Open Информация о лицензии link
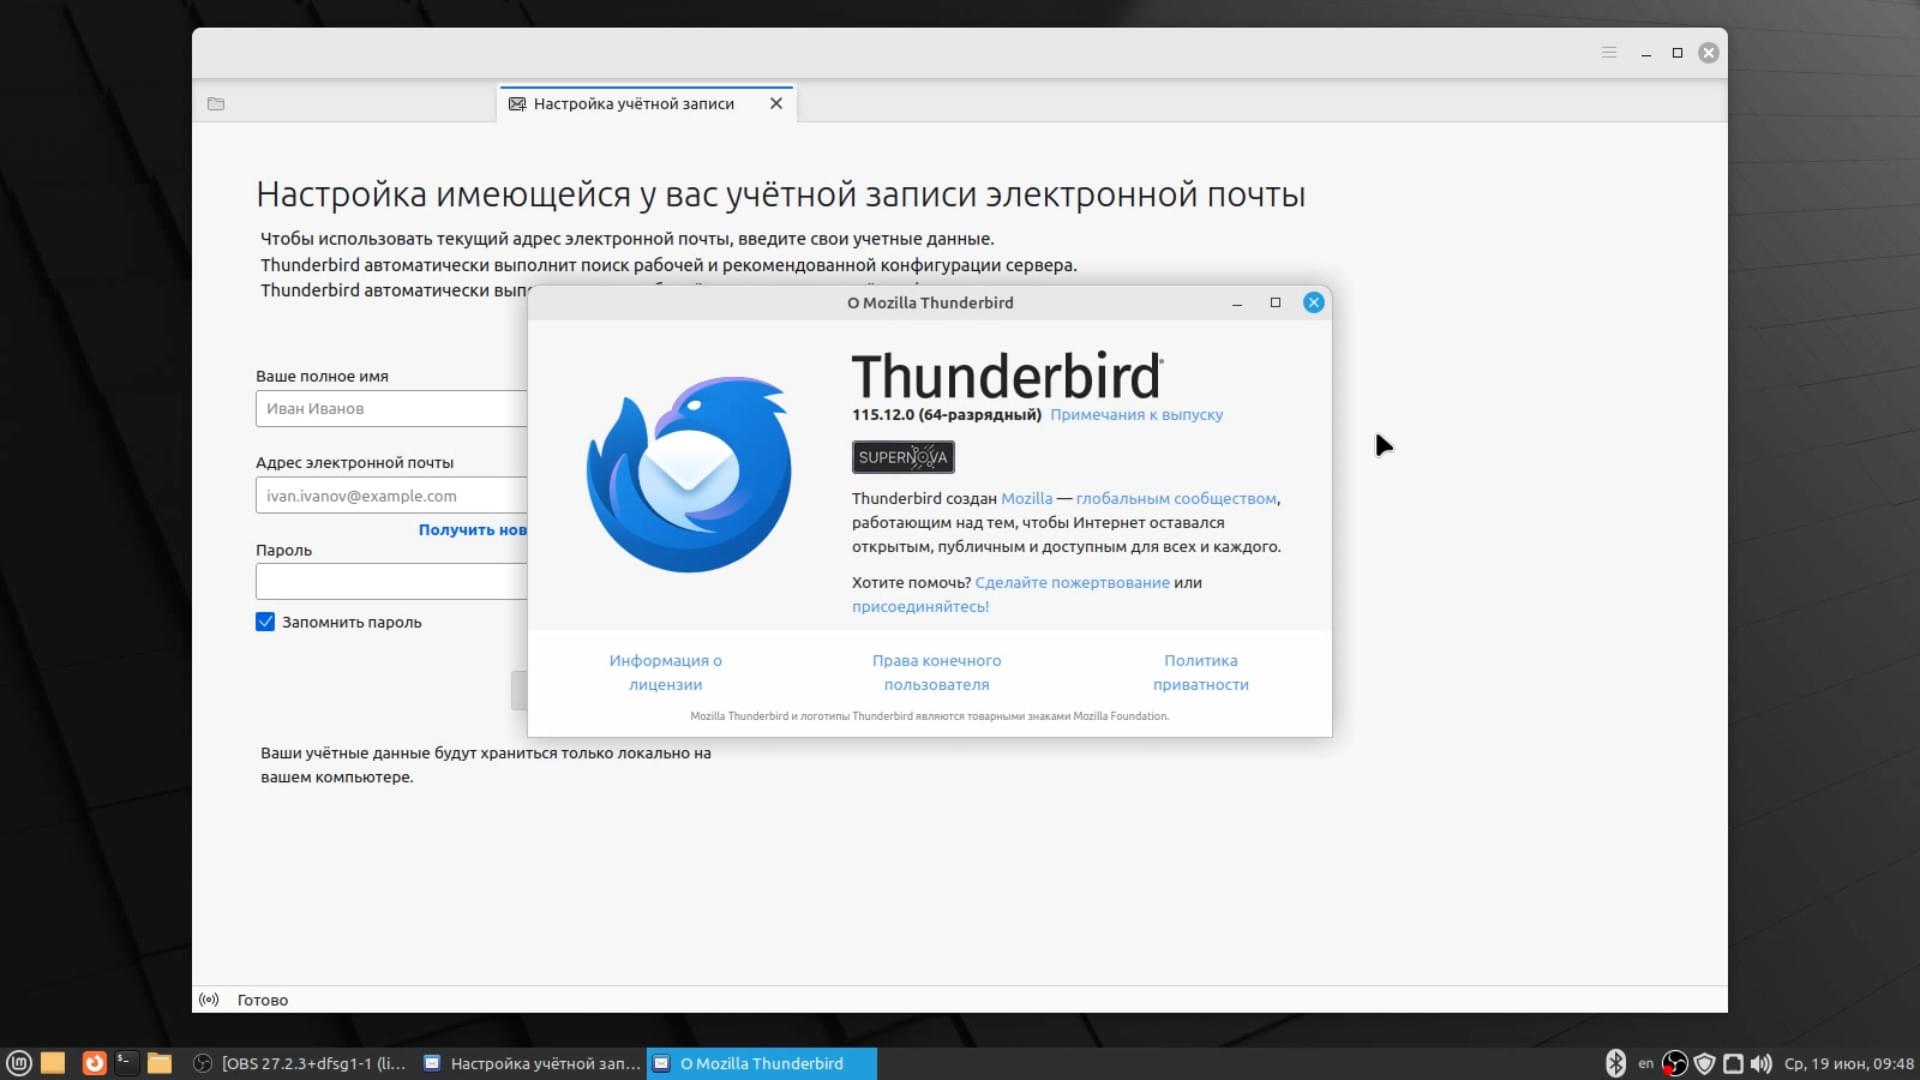 [665, 672]
